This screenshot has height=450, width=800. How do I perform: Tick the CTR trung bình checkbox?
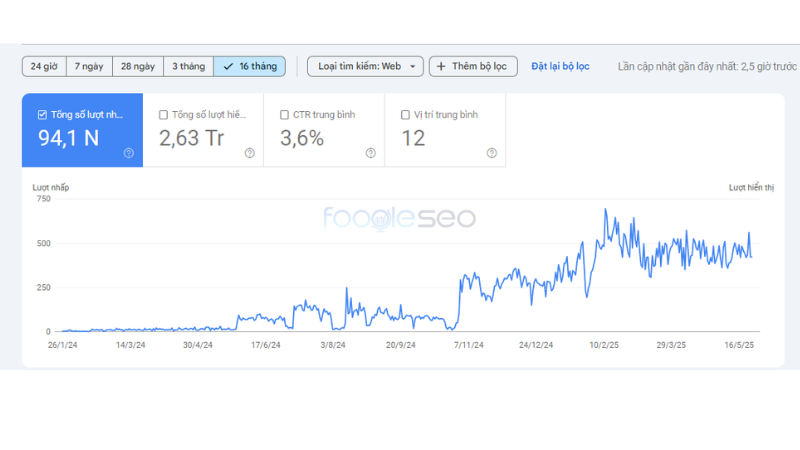(x=285, y=115)
